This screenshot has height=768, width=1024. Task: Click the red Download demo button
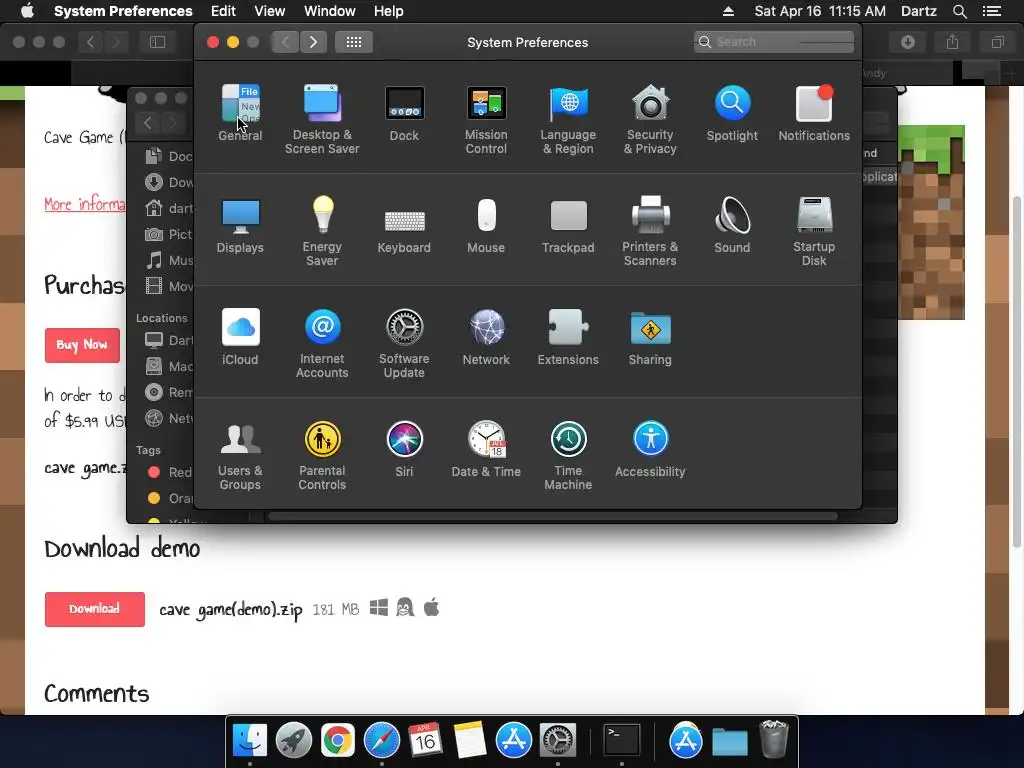click(x=95, y=609)
